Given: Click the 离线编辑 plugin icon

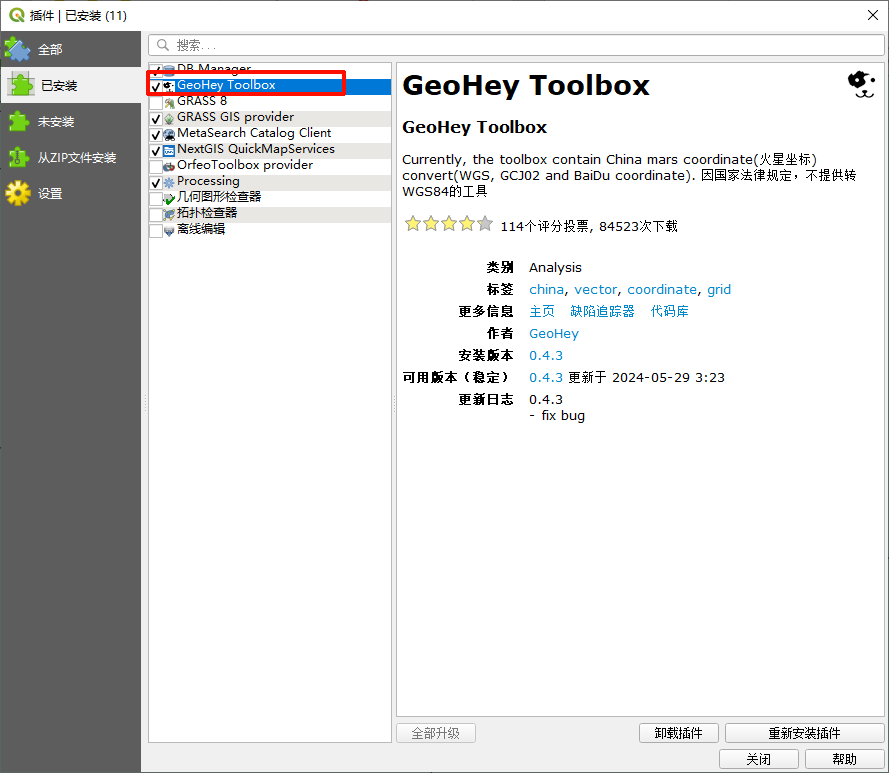Looking at the screenshot, I should click(169, 231).
